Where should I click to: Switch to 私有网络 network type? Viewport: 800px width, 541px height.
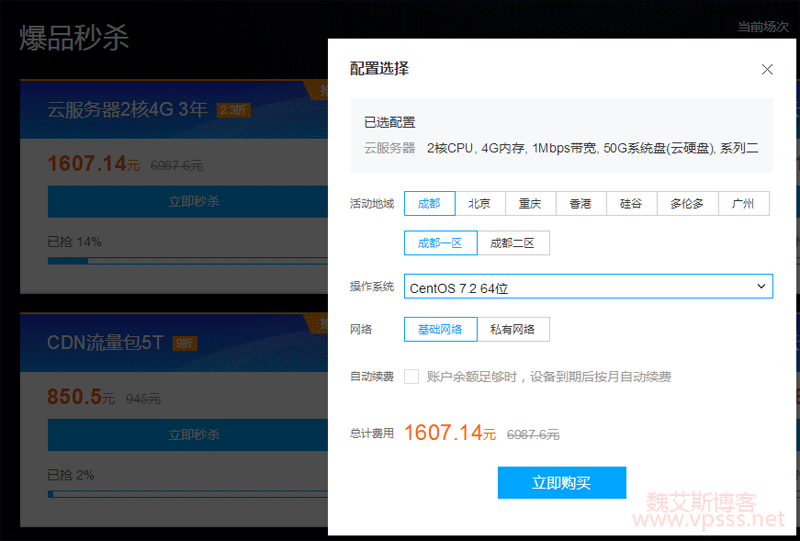coord(512,329)
